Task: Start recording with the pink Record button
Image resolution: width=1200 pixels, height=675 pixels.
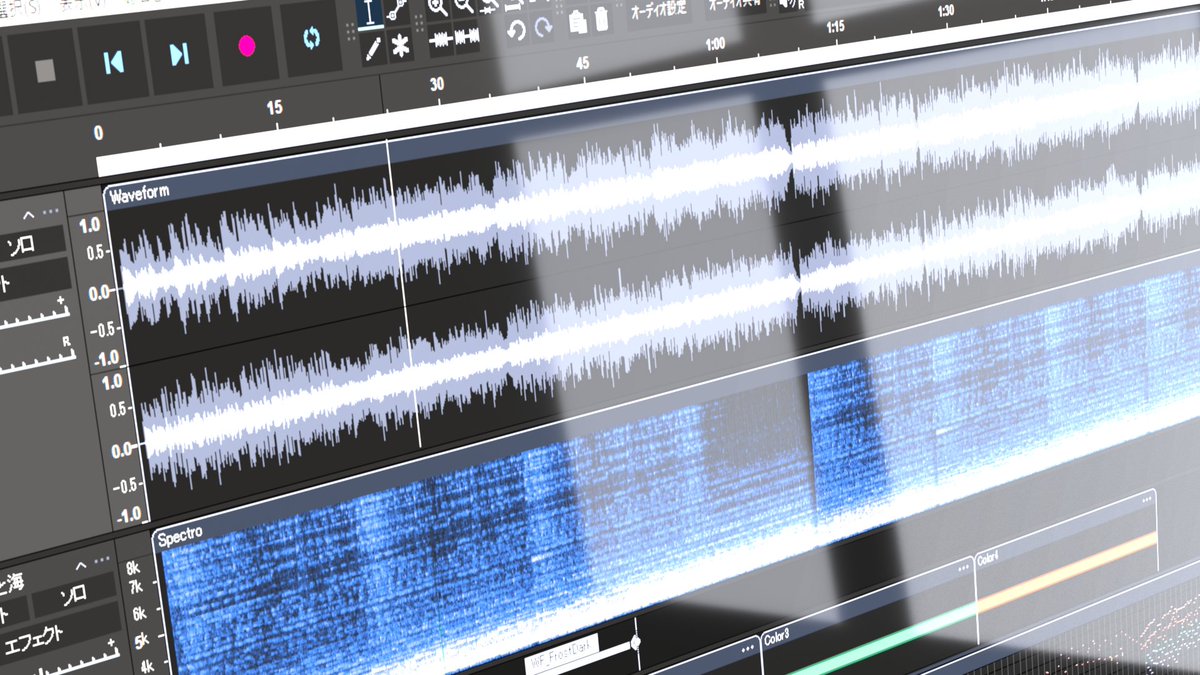Action: point(246,46)
